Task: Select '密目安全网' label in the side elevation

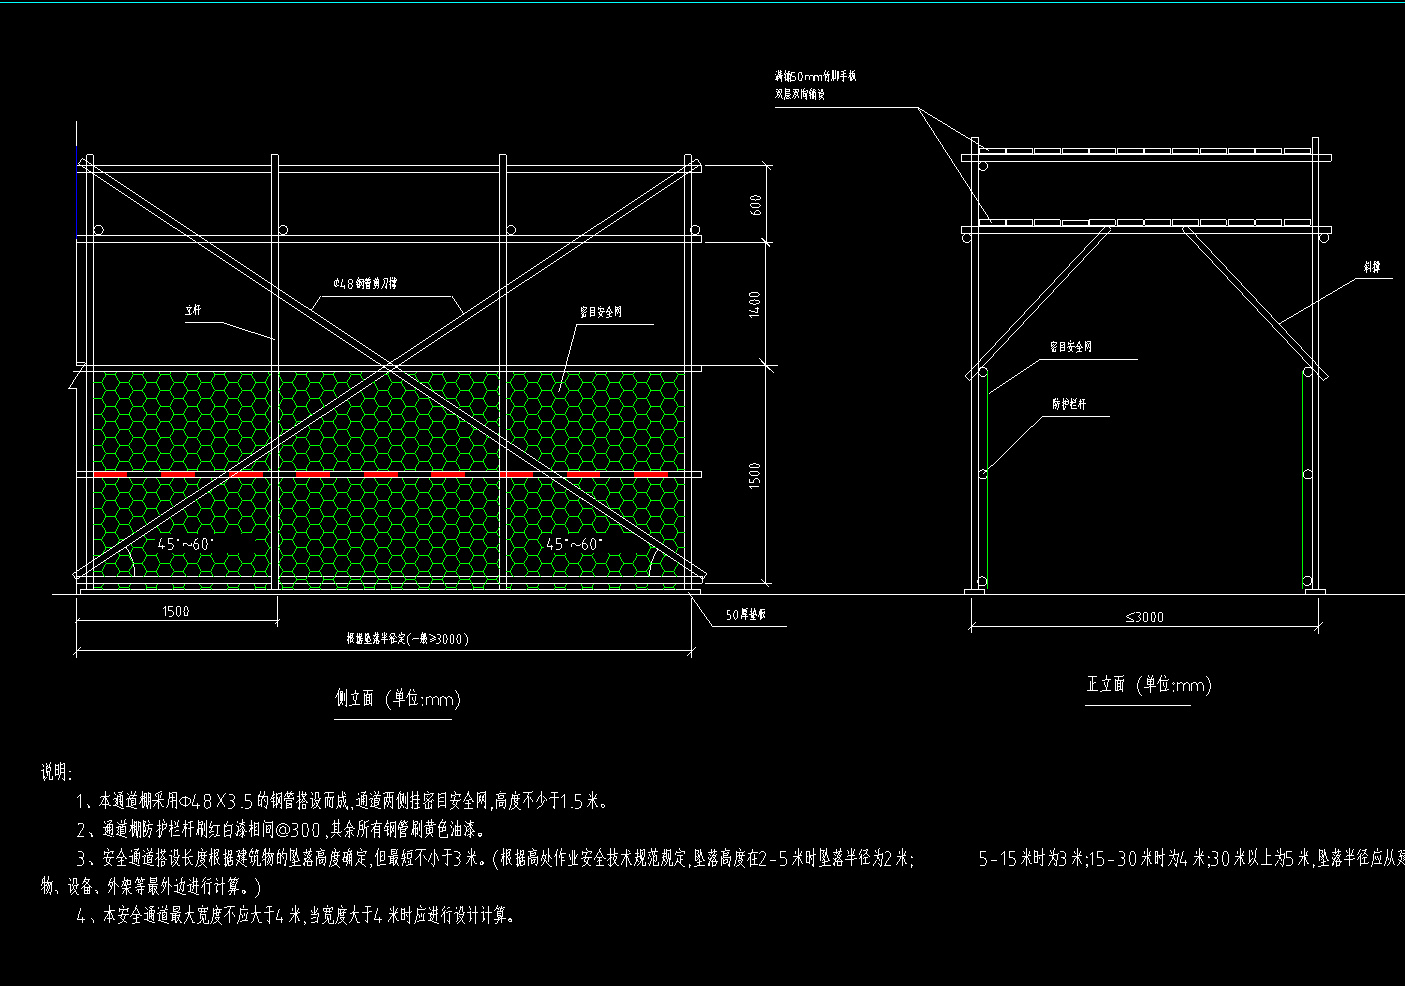Action: tap(601, 312)
